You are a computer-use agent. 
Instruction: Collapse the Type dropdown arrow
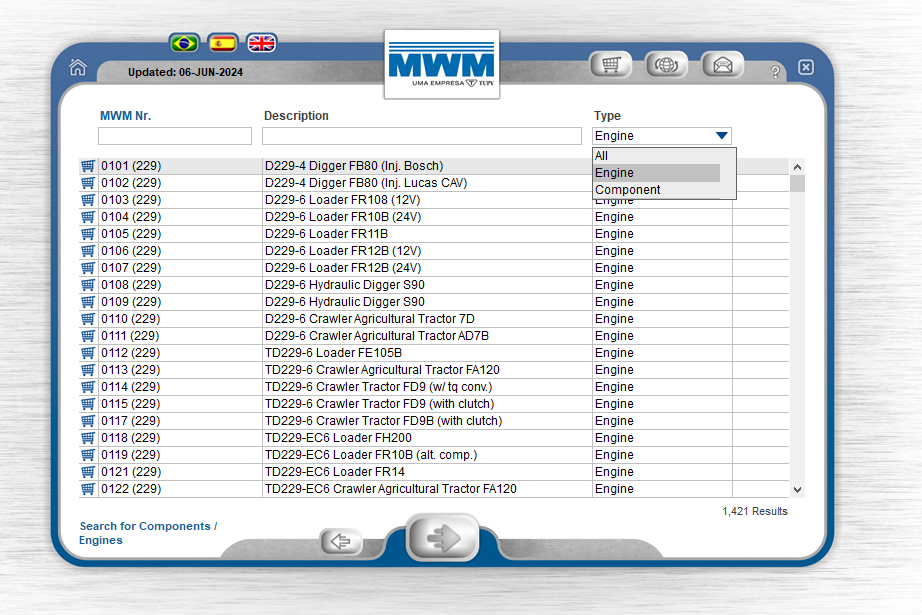[x=722, y=136]
